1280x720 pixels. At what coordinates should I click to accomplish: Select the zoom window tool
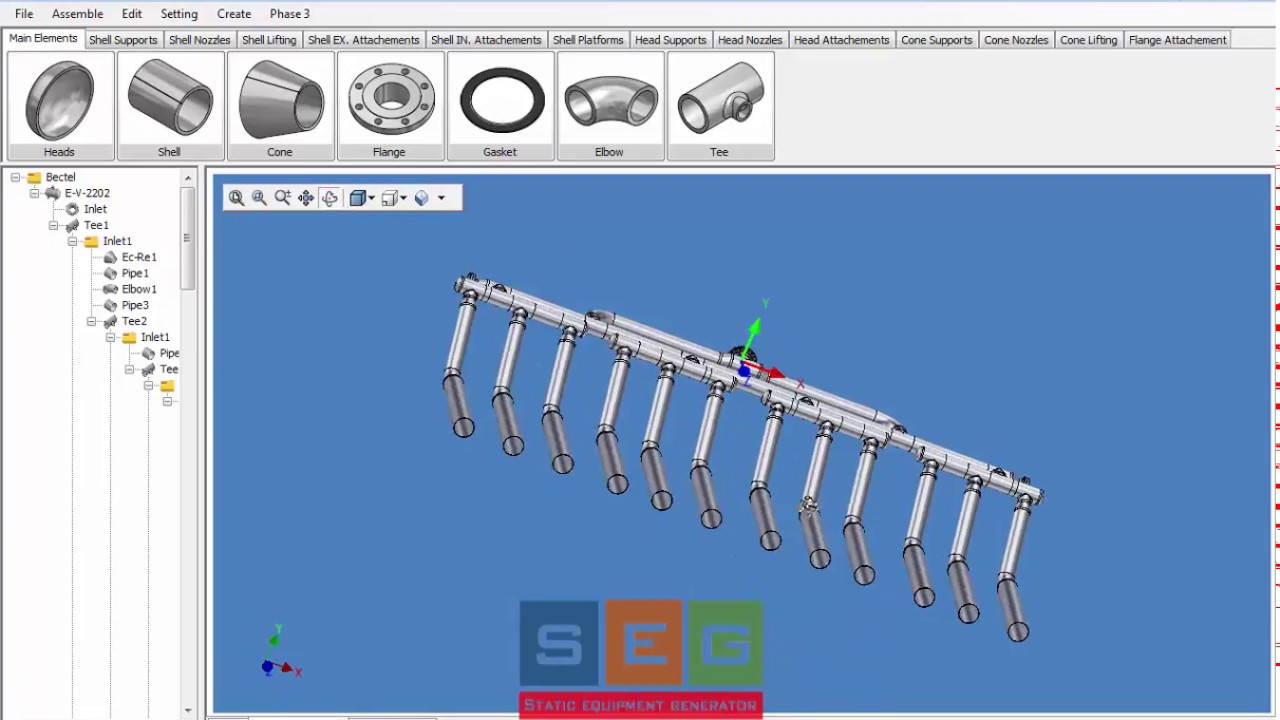coord(259,198)
